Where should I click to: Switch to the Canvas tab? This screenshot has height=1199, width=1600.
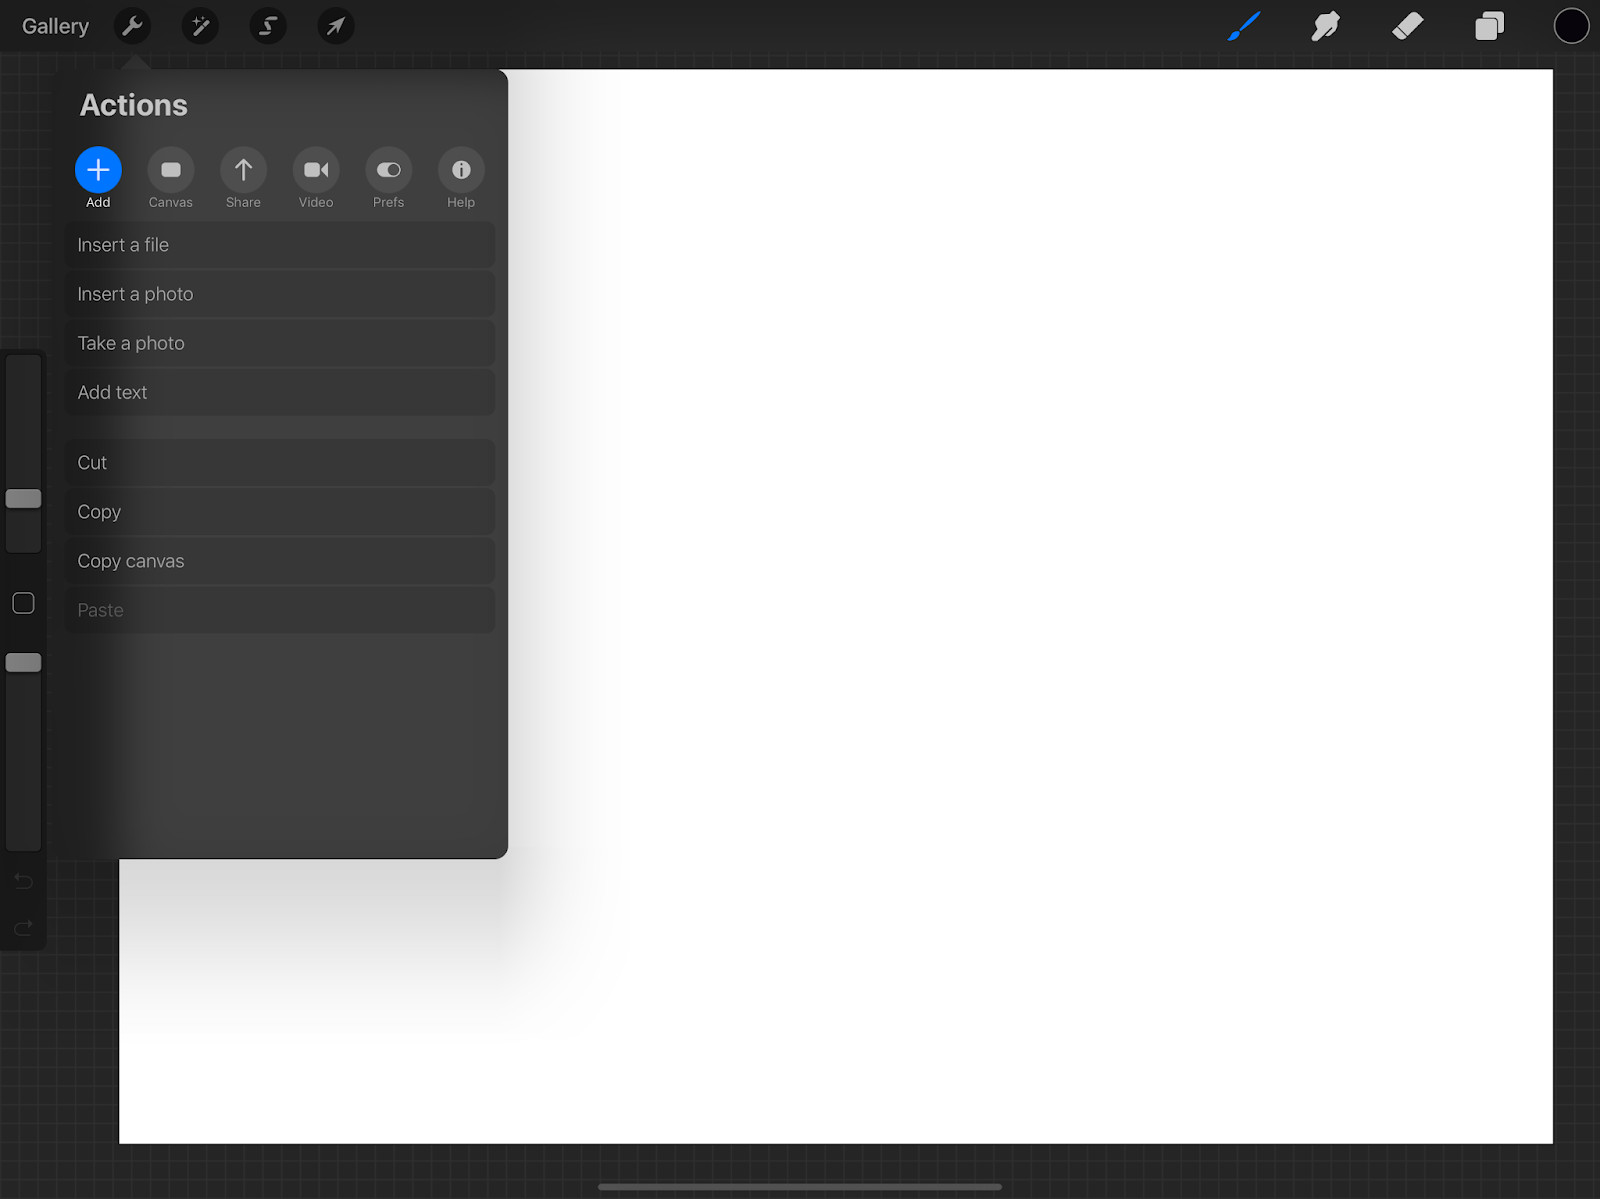point(171,178)
